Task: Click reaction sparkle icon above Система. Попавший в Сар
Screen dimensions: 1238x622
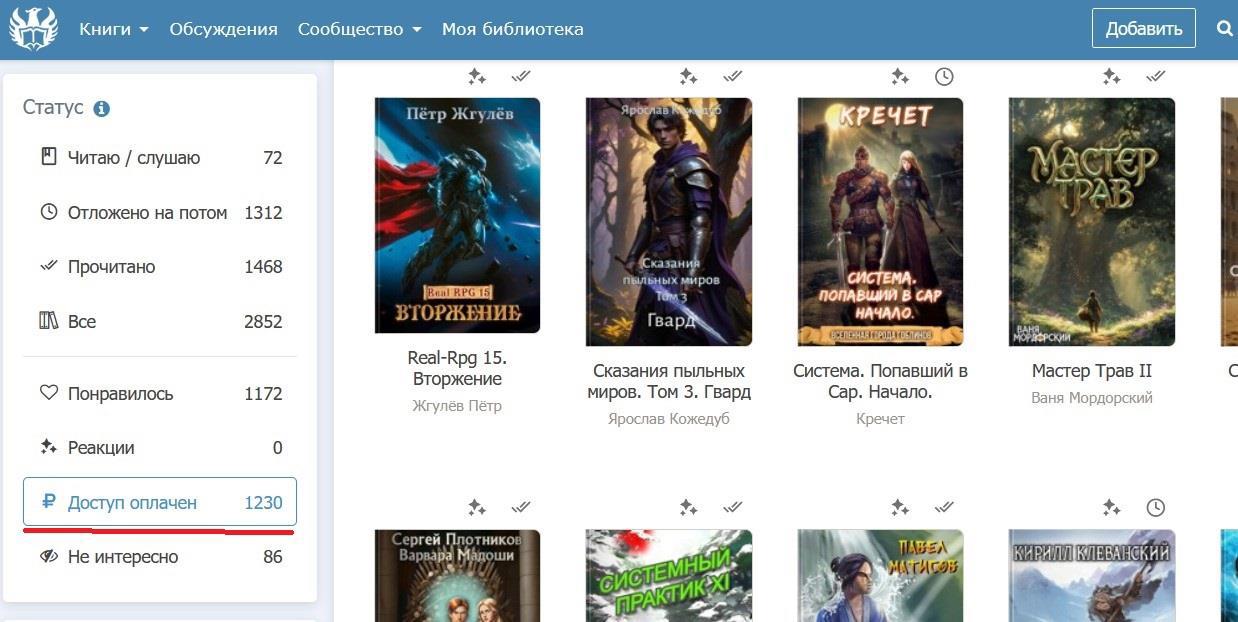Action: (x=900, y=77)
